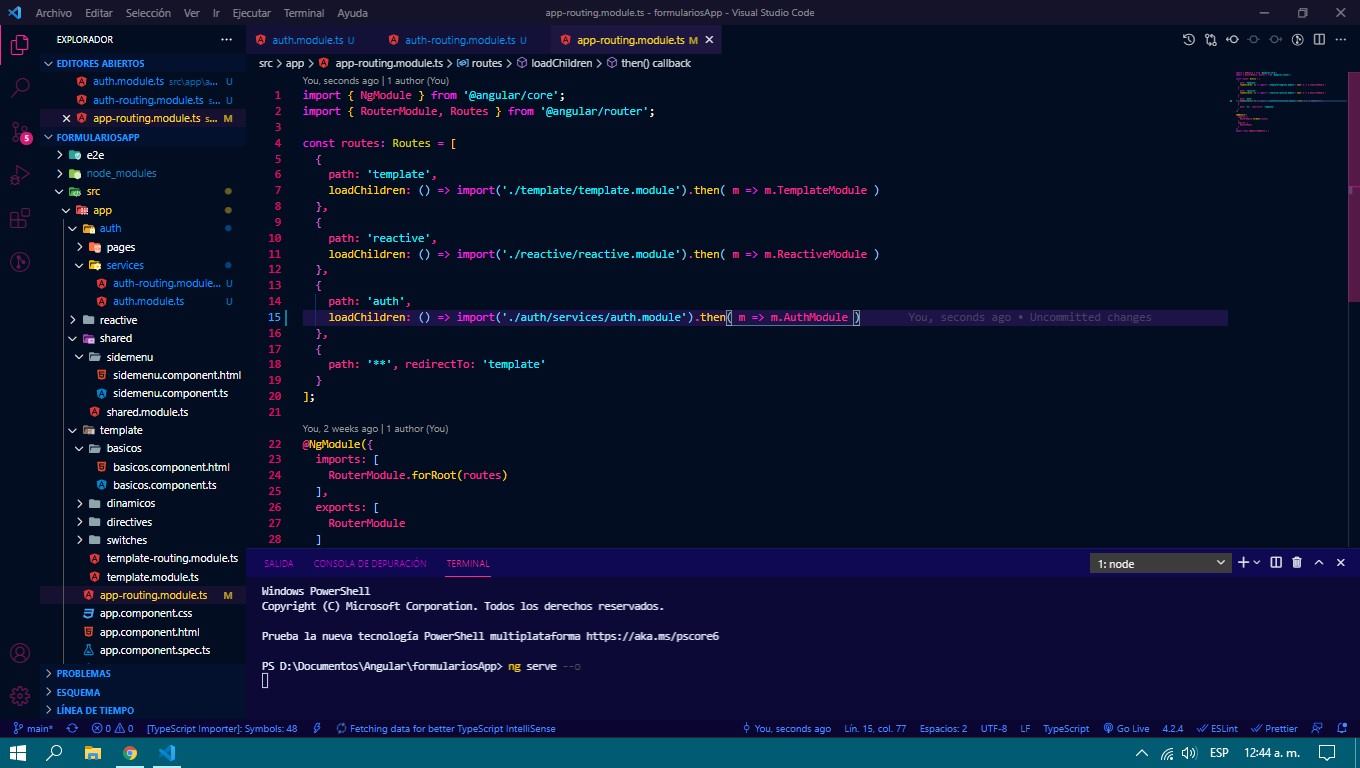Image resolution: width=1360 pixels, height=768 pixels.
Task: Open the Terminal menu
Action: pyautogui.click(x=303, y=13)
